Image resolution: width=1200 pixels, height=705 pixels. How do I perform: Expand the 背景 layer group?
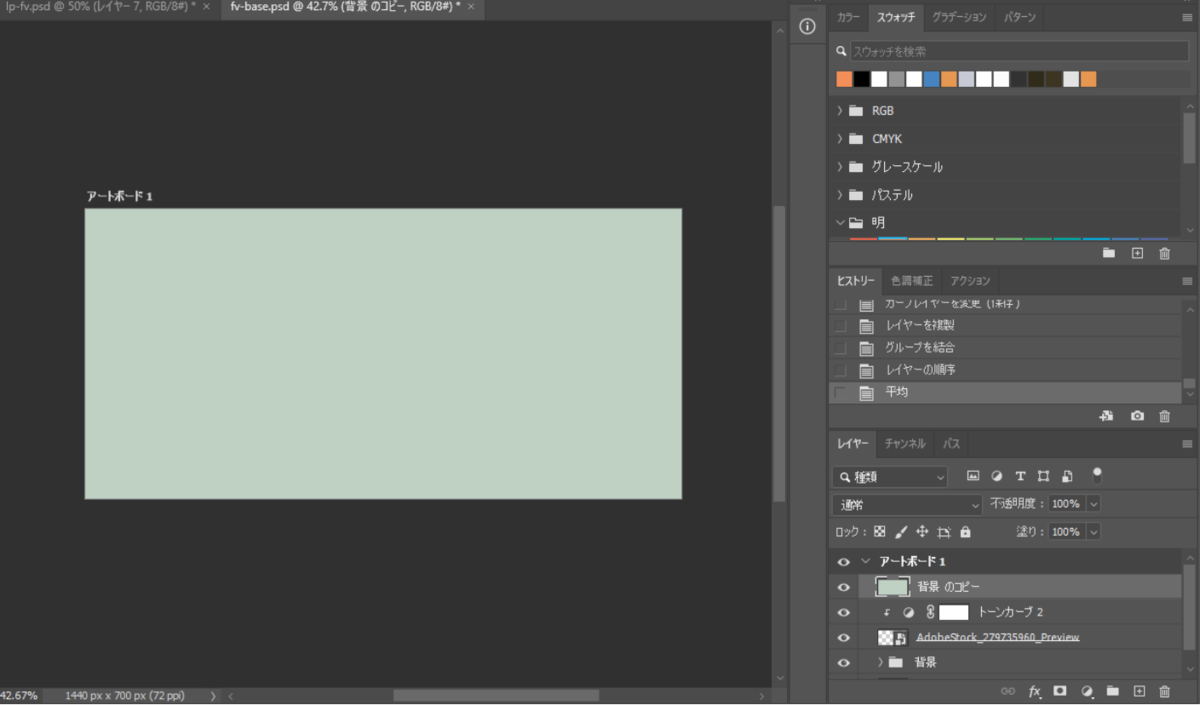(x=881, y=662)
